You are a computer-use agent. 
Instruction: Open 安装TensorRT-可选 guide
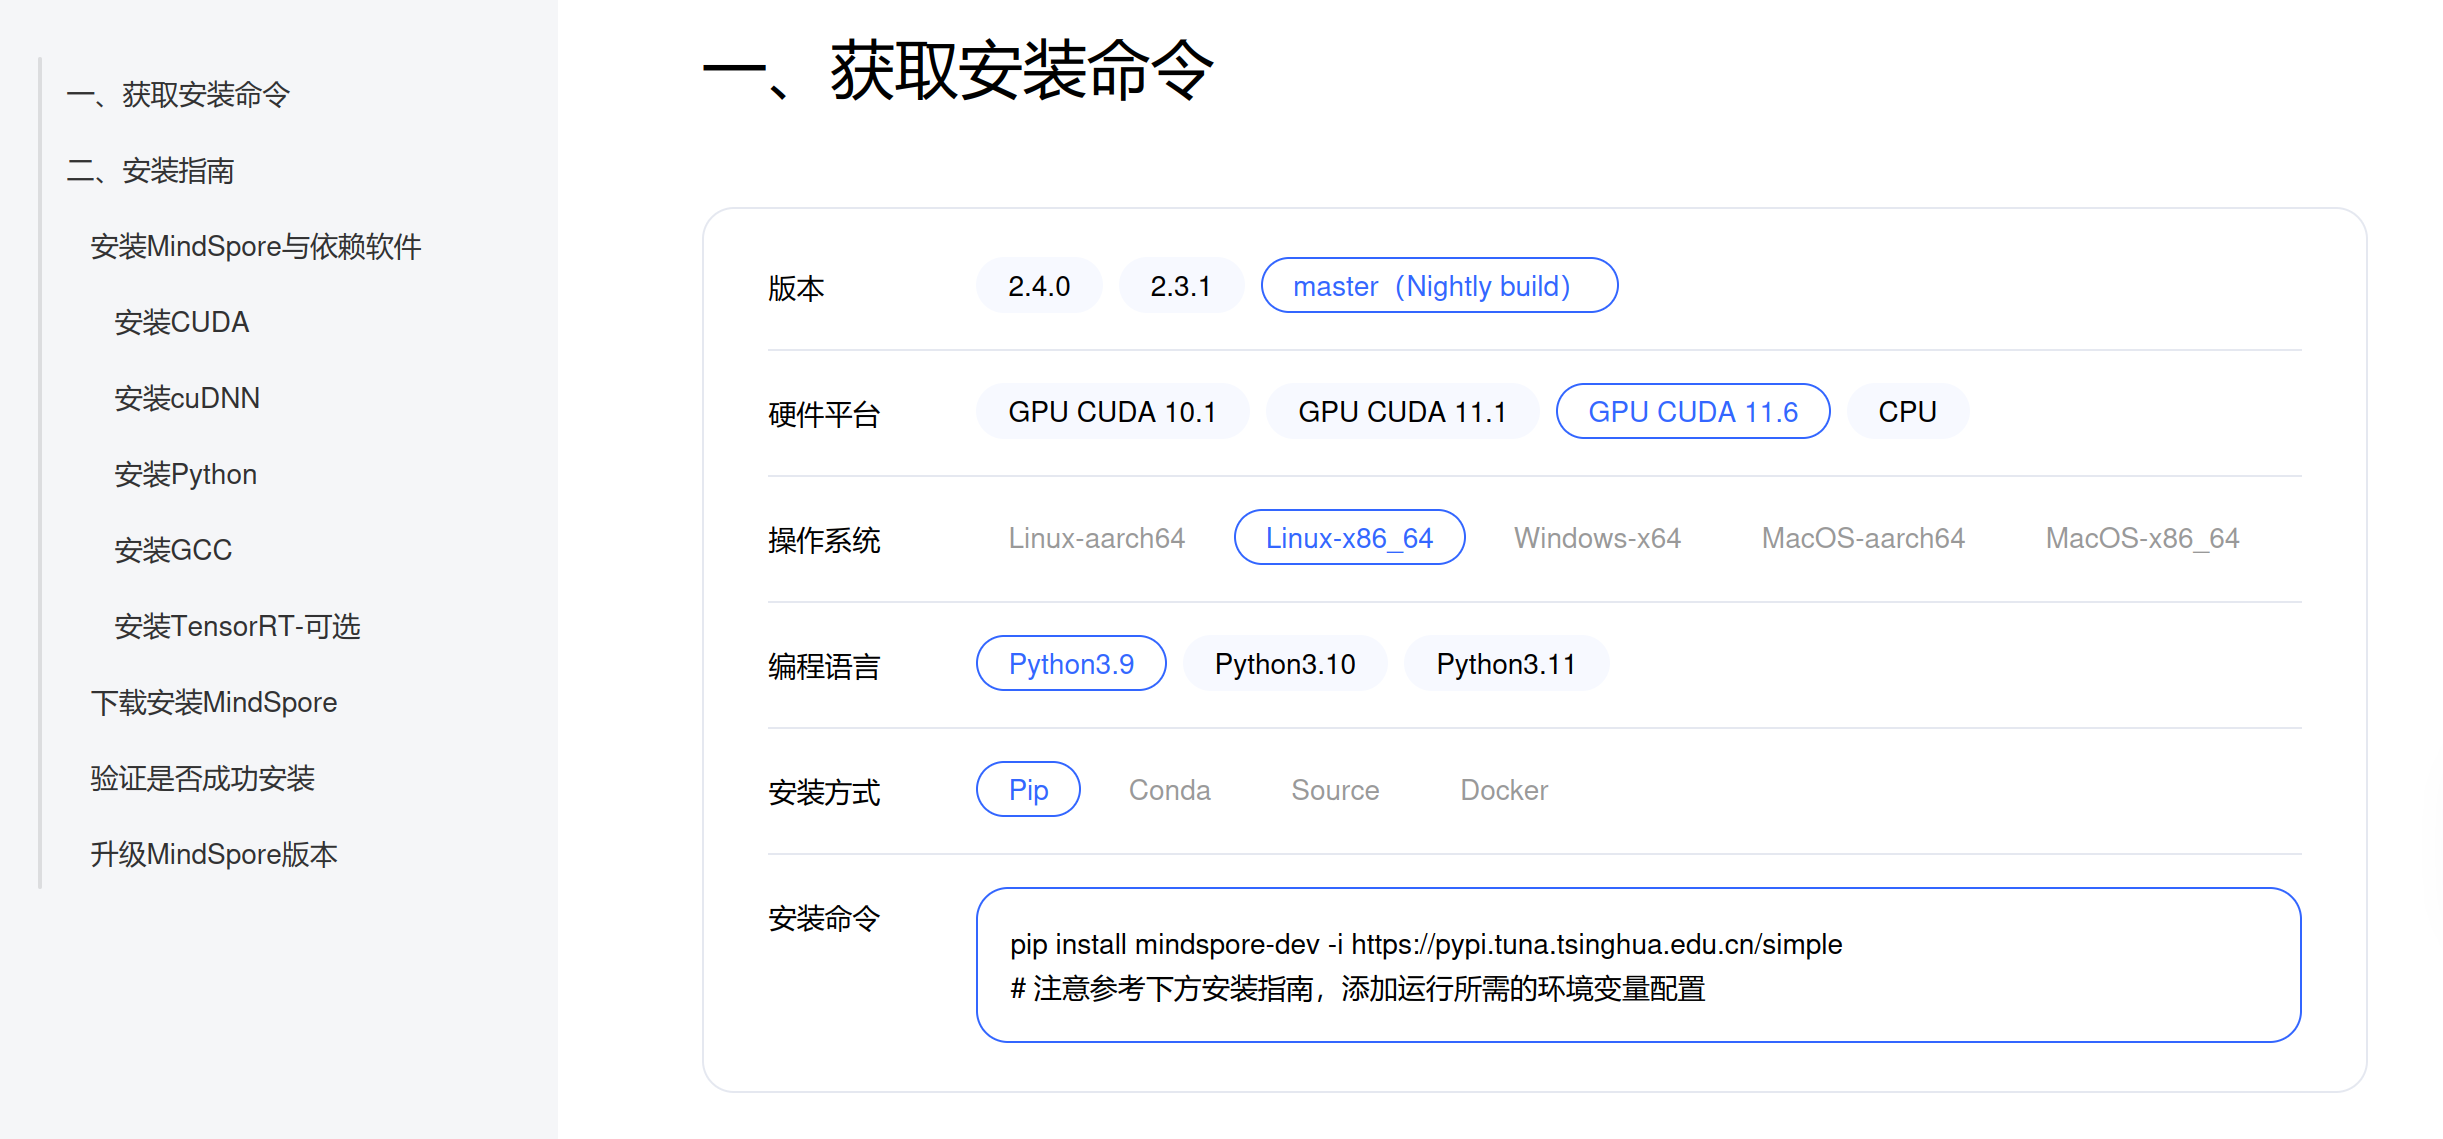tap(238, 626)
